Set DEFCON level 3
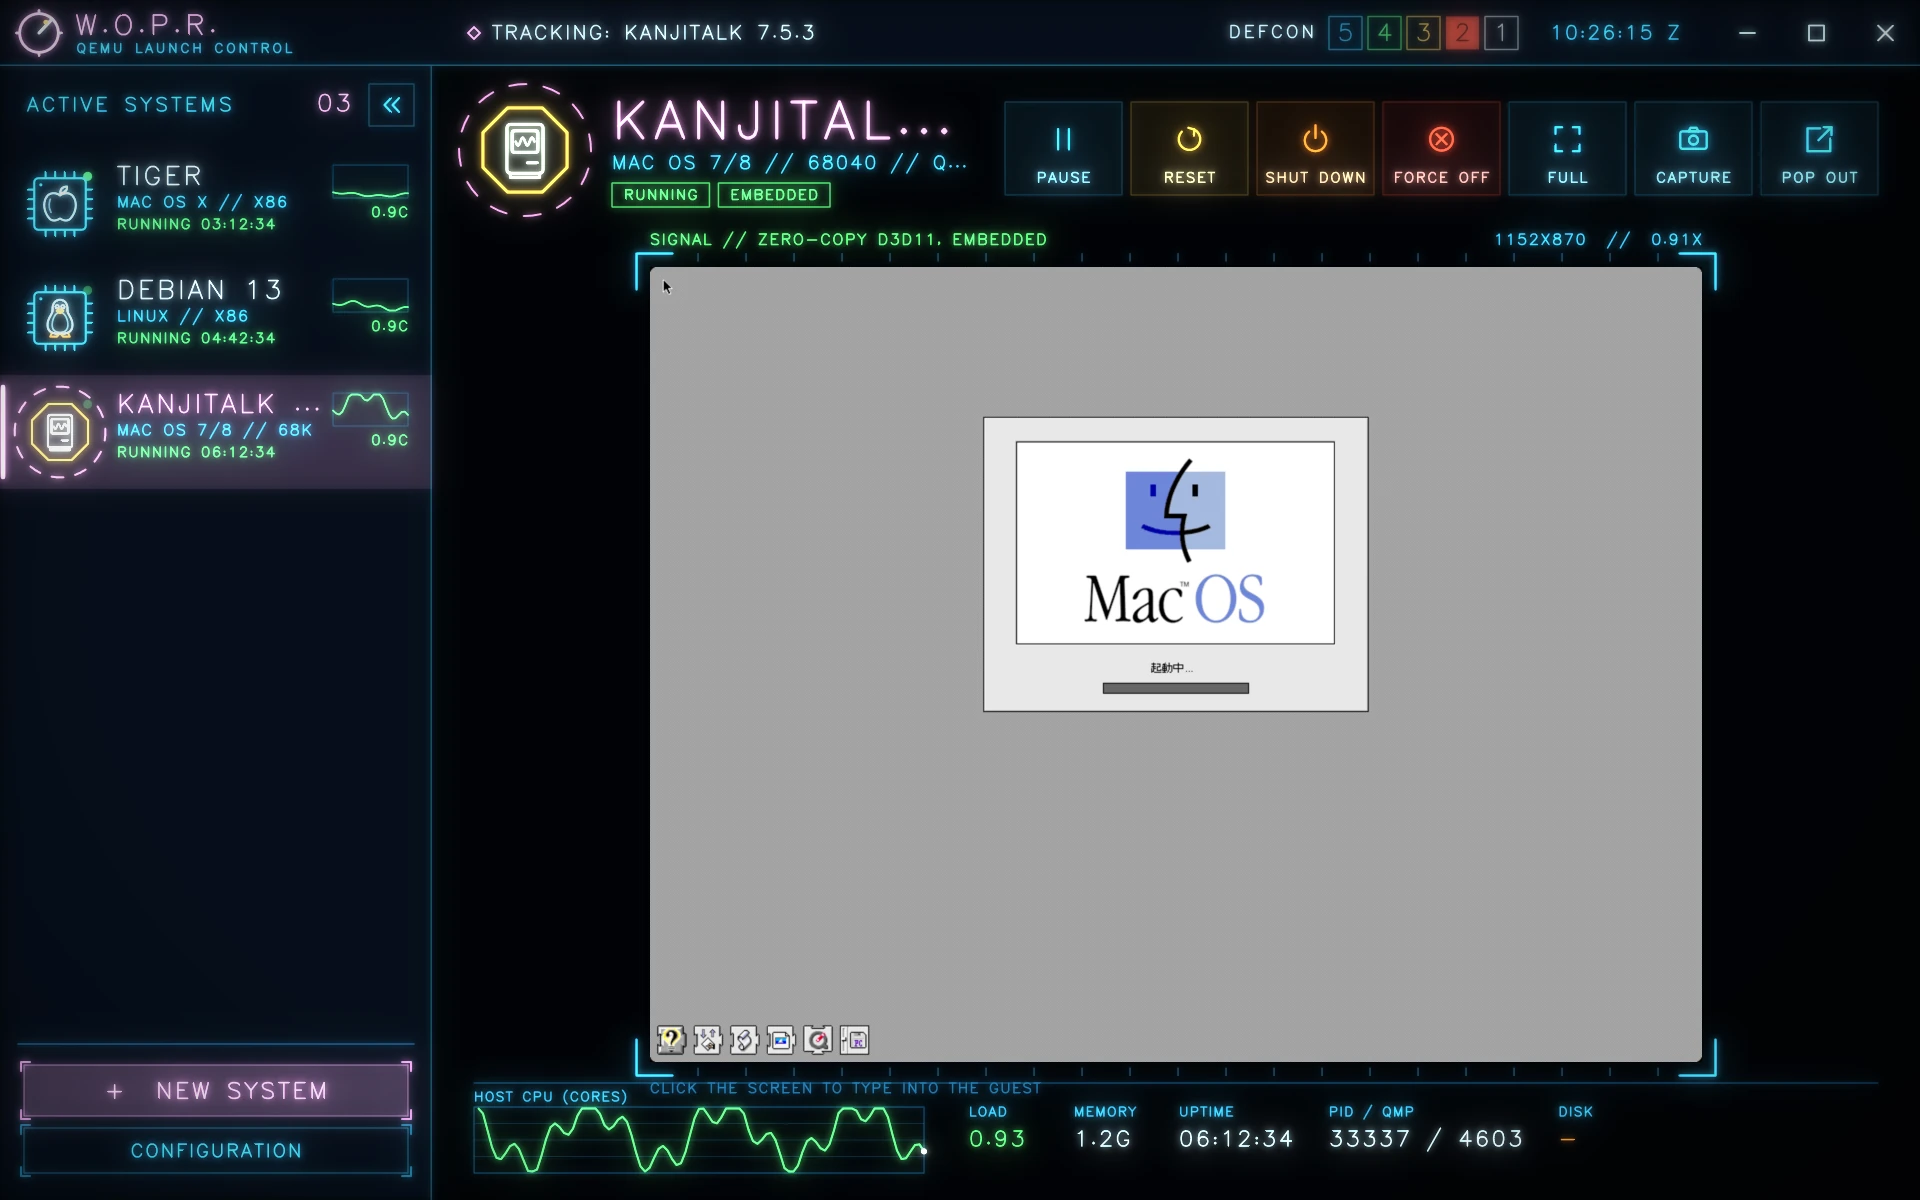The image size is (1920, 1200). pos(1423,33)
